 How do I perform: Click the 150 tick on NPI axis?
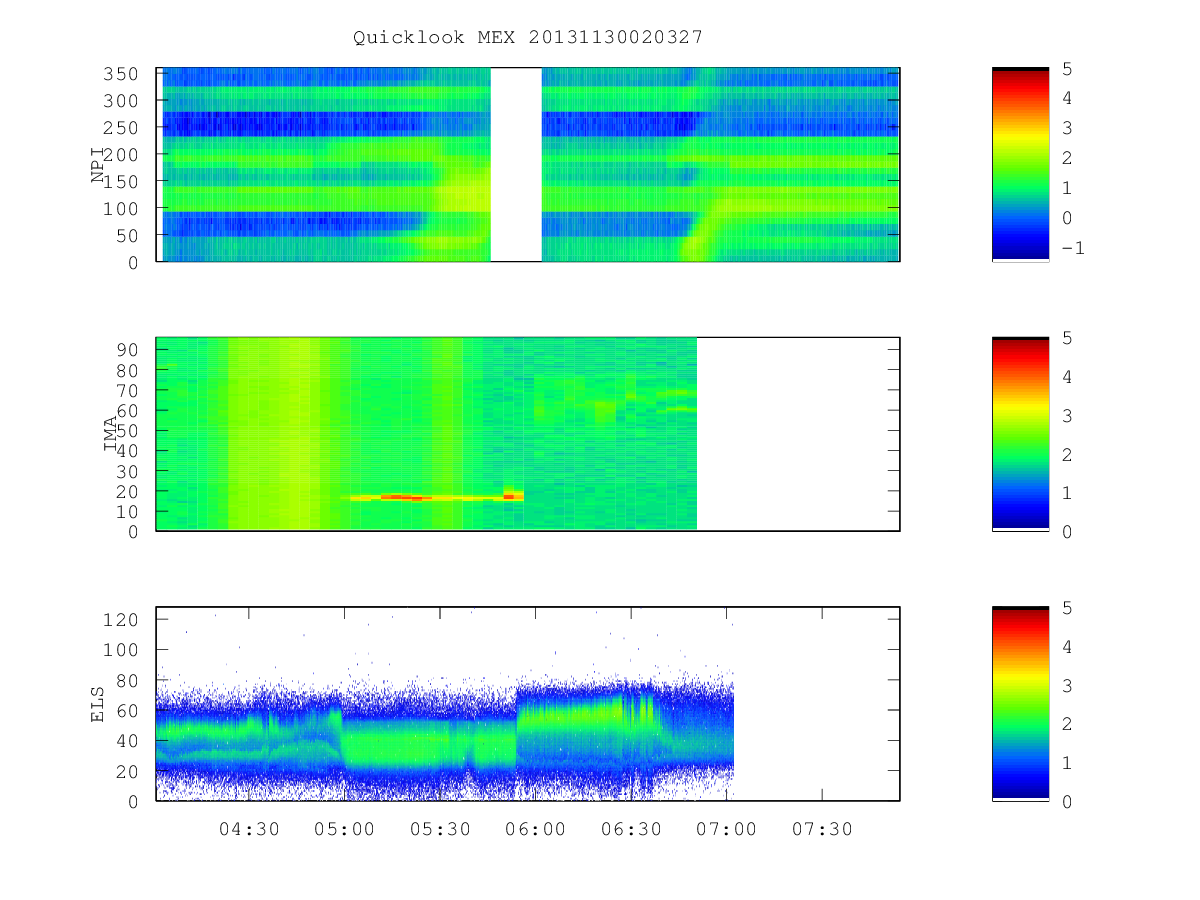tap(121, 181)
